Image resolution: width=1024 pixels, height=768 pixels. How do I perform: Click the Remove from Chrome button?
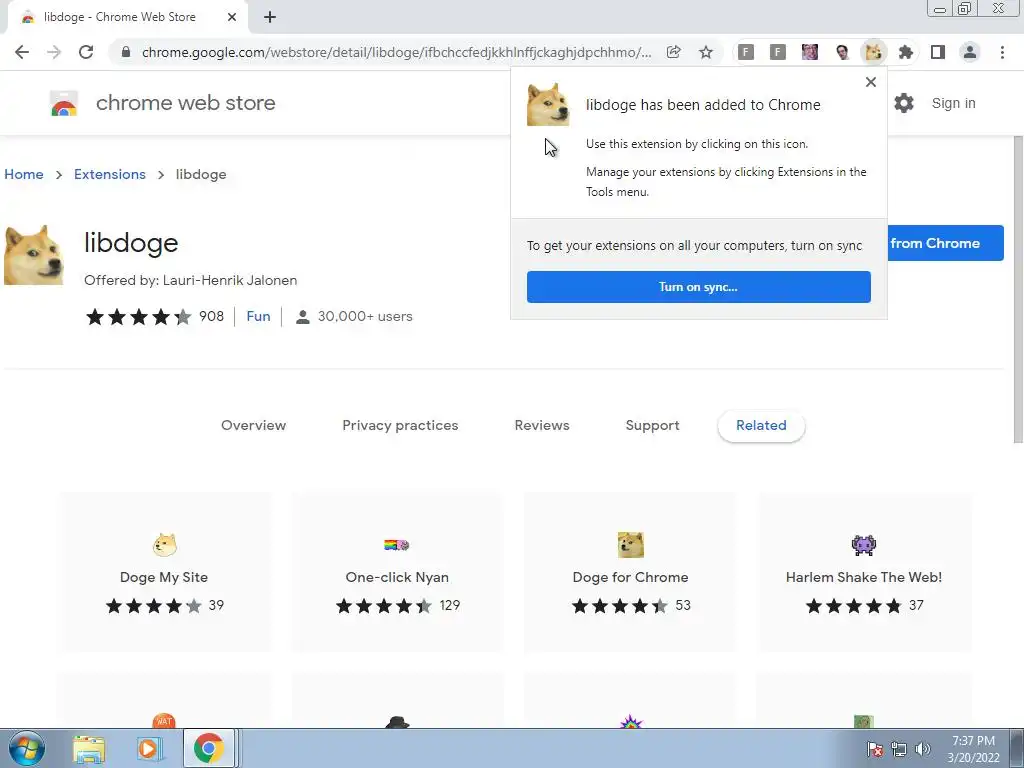945,243
